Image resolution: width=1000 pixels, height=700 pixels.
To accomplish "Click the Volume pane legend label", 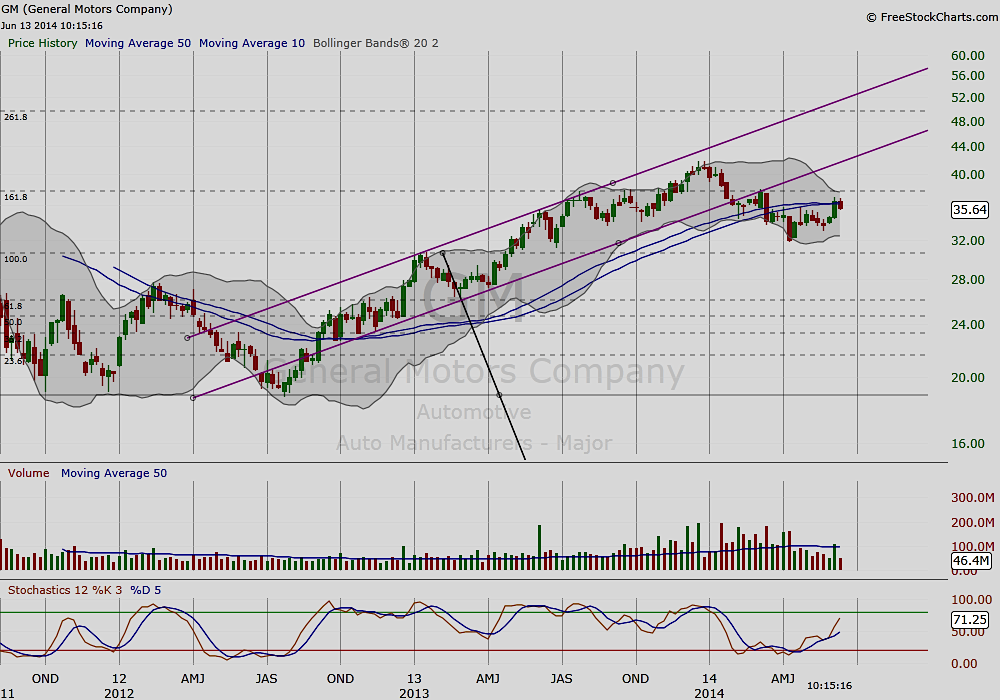I will (x=29, y=473).
